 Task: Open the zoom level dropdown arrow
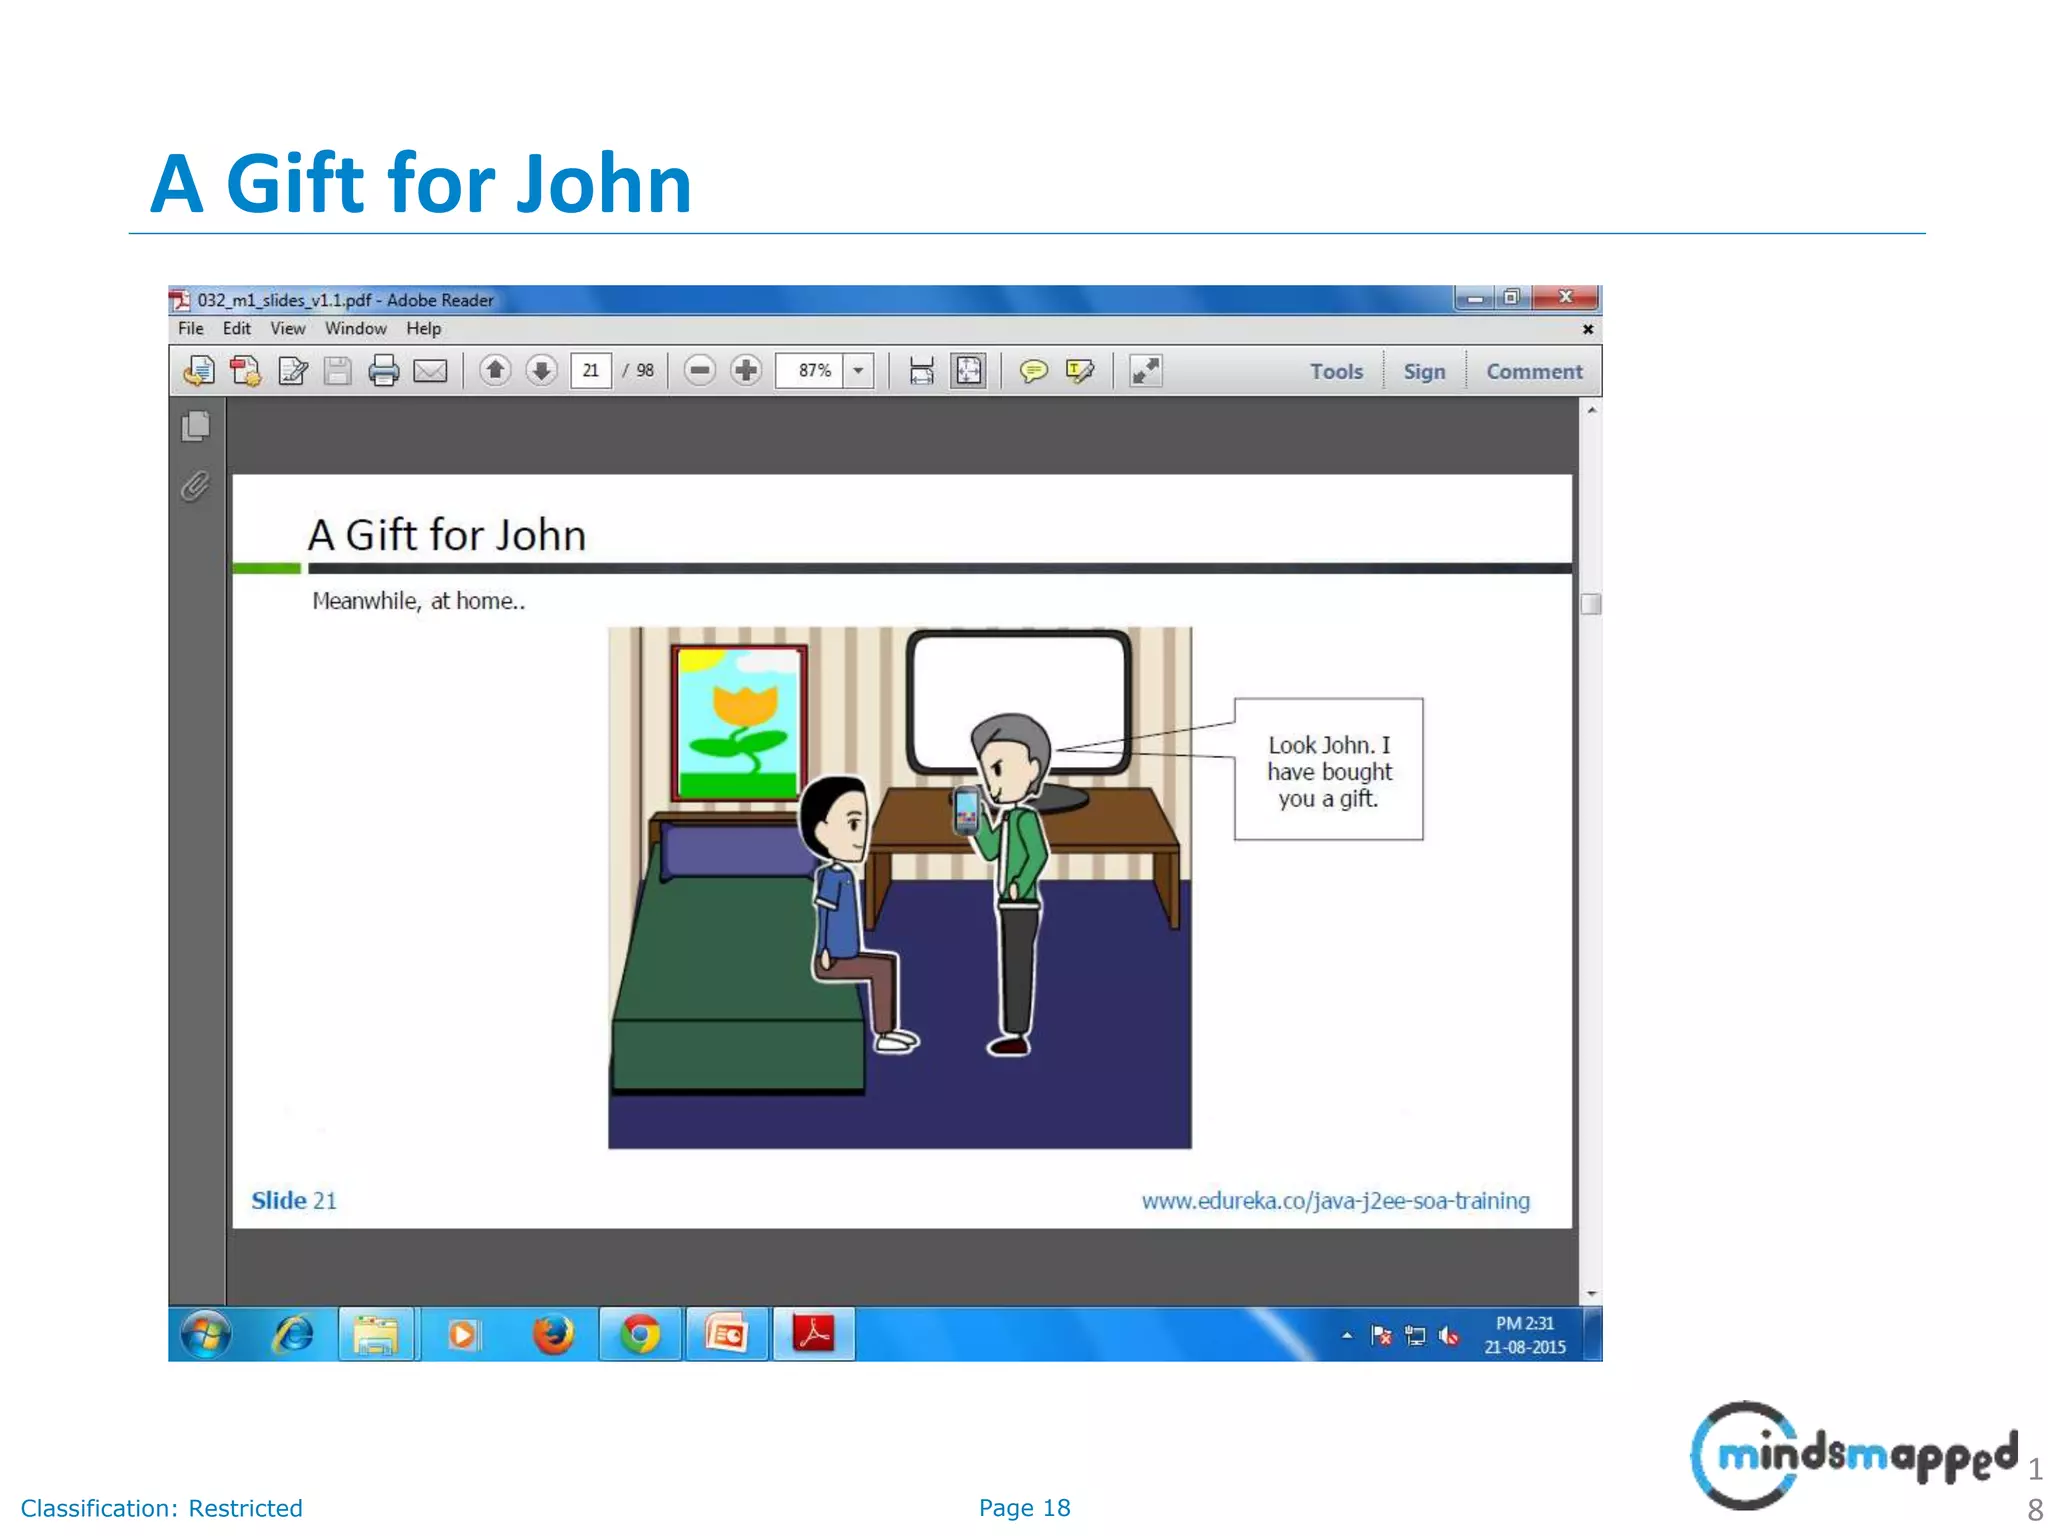[x=858, y=371]
